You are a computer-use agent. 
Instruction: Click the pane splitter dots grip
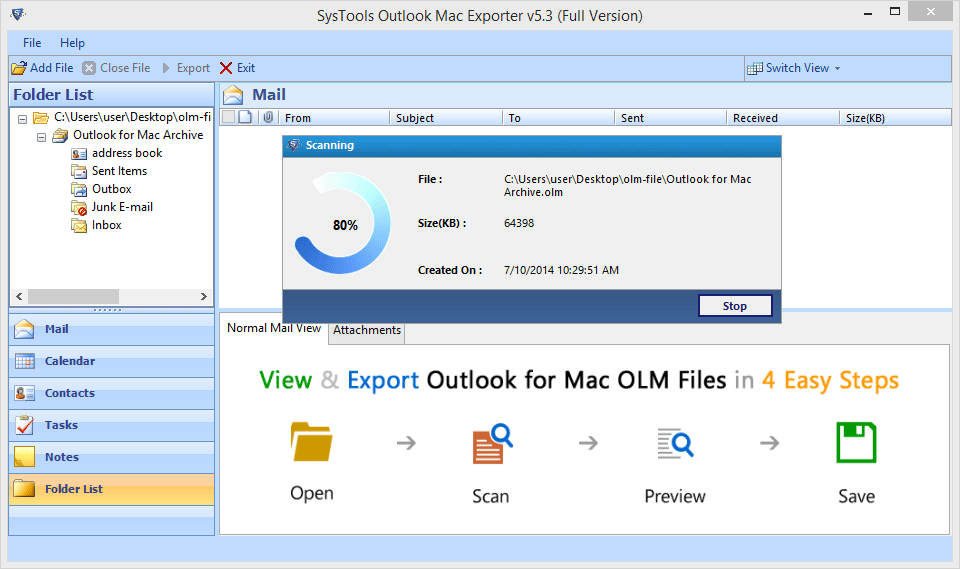coord(107,311)
